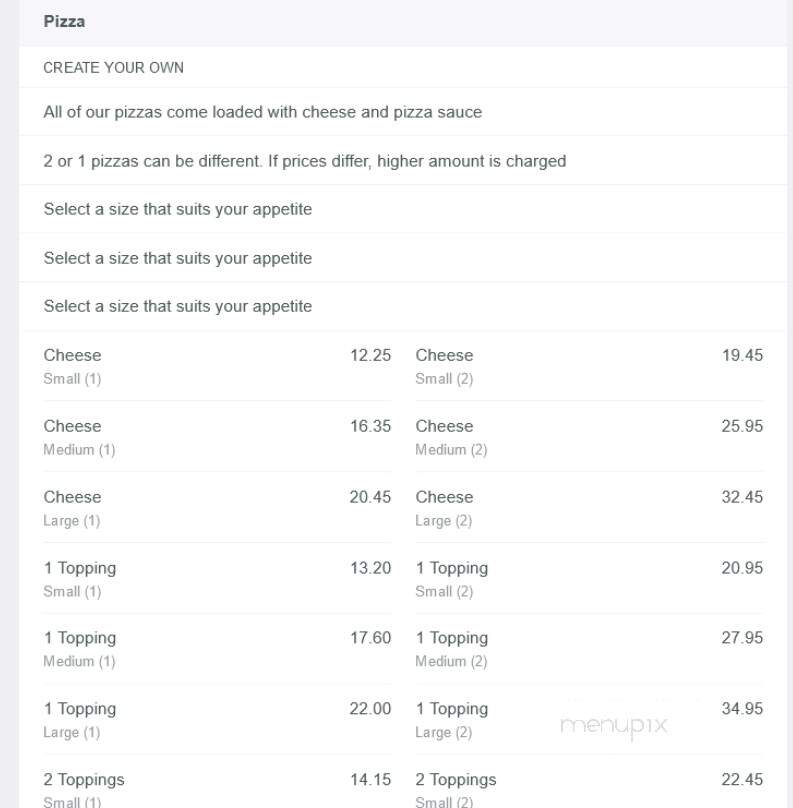Pick 1 Topping Large (2) at 34.95

point(589,720)
